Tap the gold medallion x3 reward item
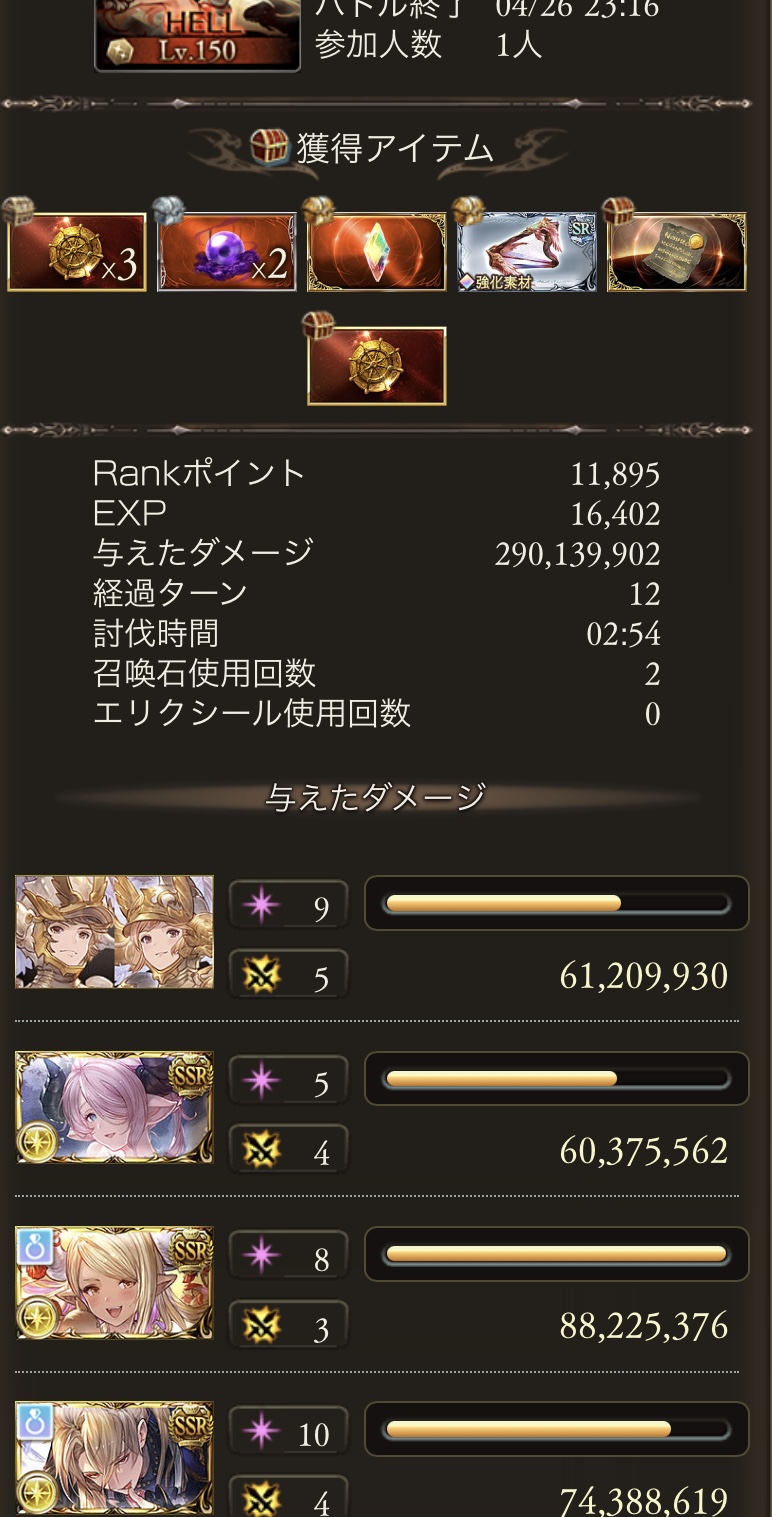The height and width of the screenshot is (1517, 772). point(77,252)
